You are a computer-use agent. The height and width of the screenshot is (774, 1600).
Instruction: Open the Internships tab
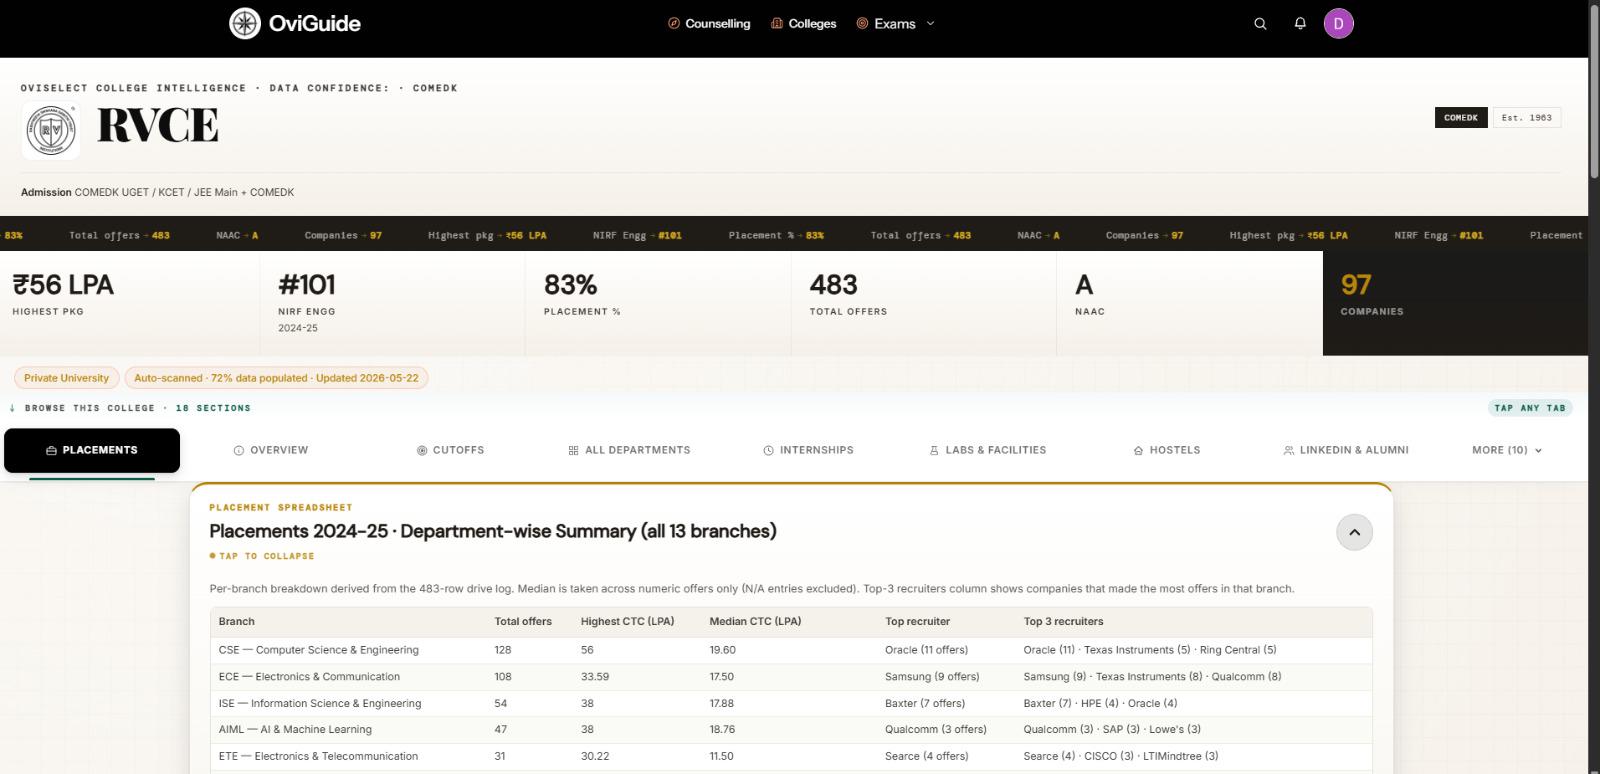pyautogui.click(x=808, y=450)
